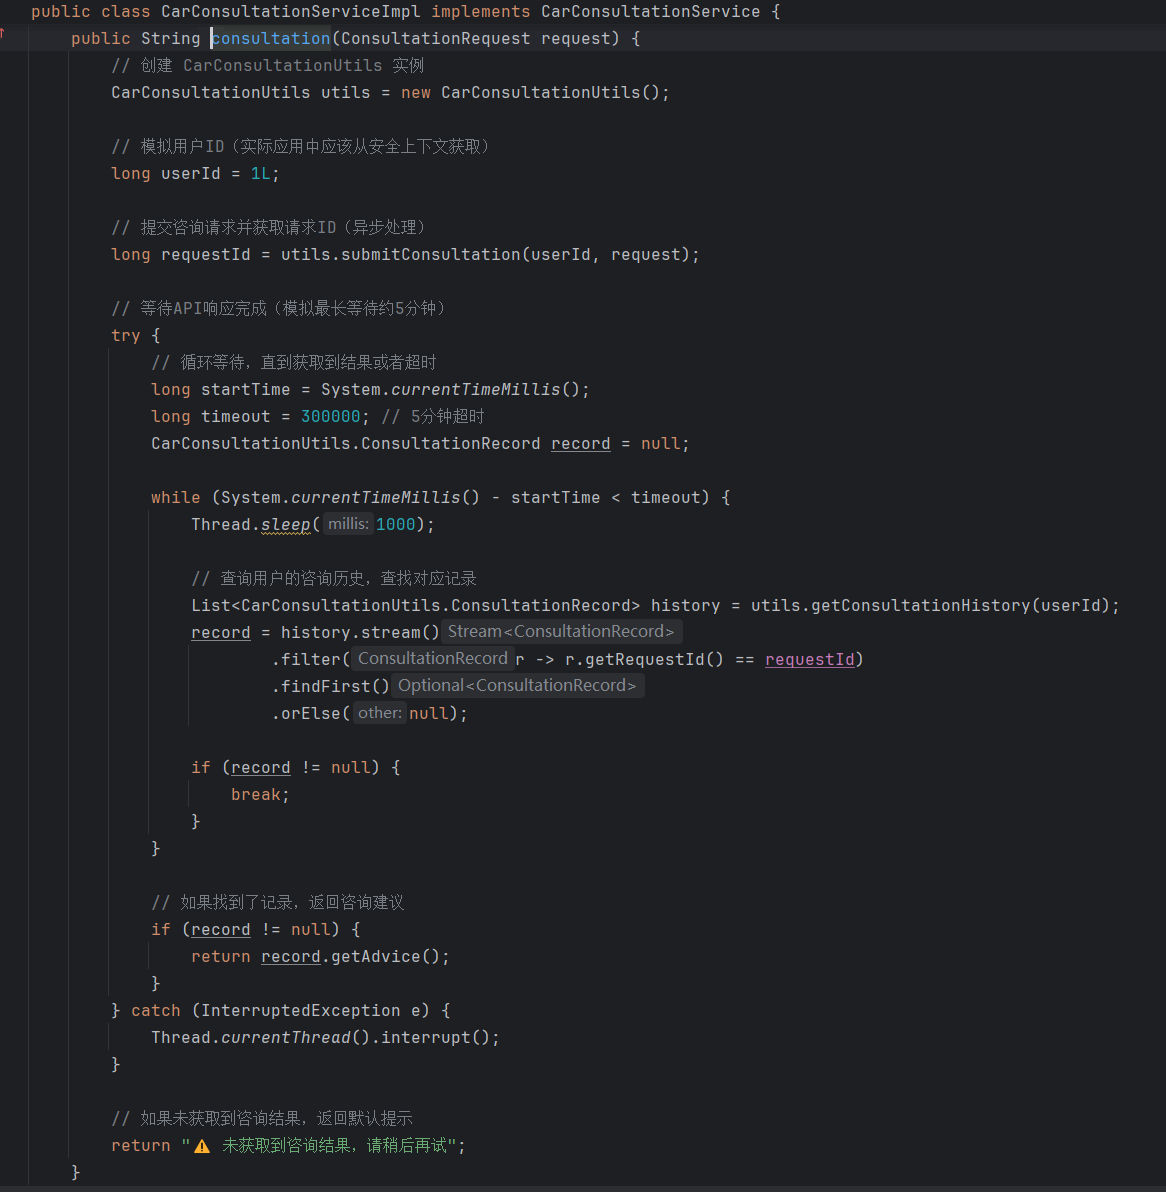Click the 'millis:' parameter inlay hint

(x=348, y=524)
